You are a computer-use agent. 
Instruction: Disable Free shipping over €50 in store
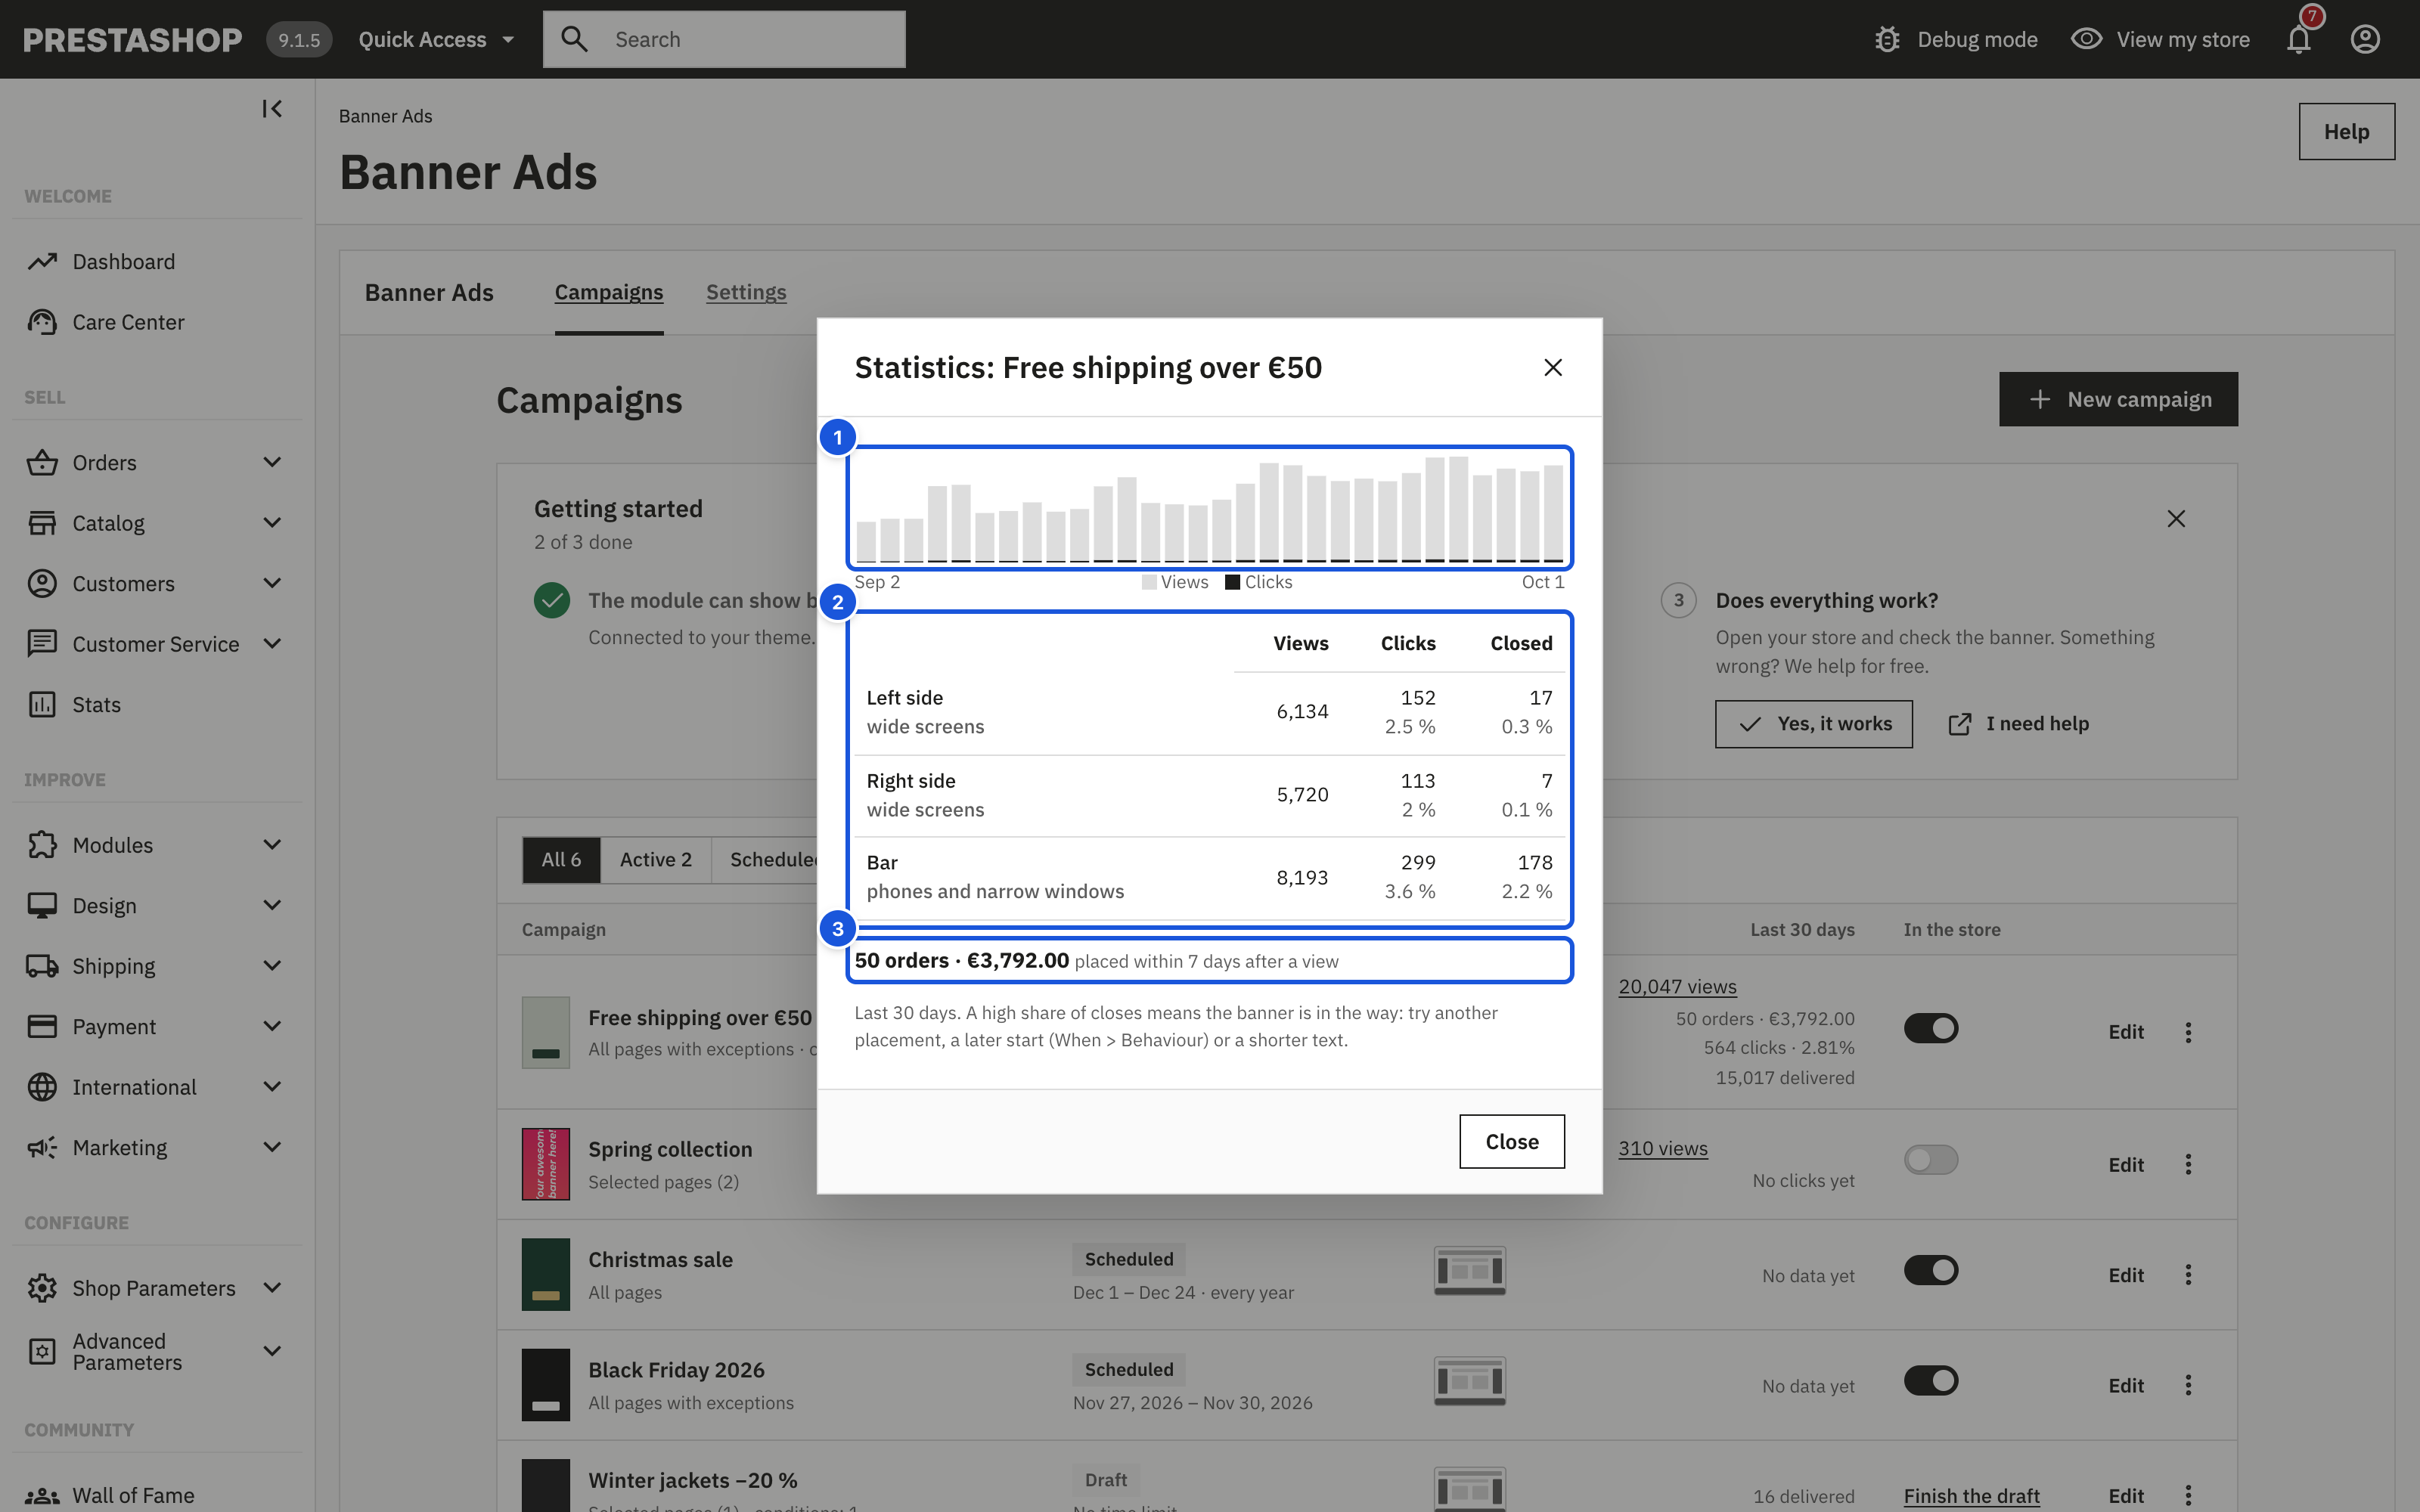click(1931, 1028)
